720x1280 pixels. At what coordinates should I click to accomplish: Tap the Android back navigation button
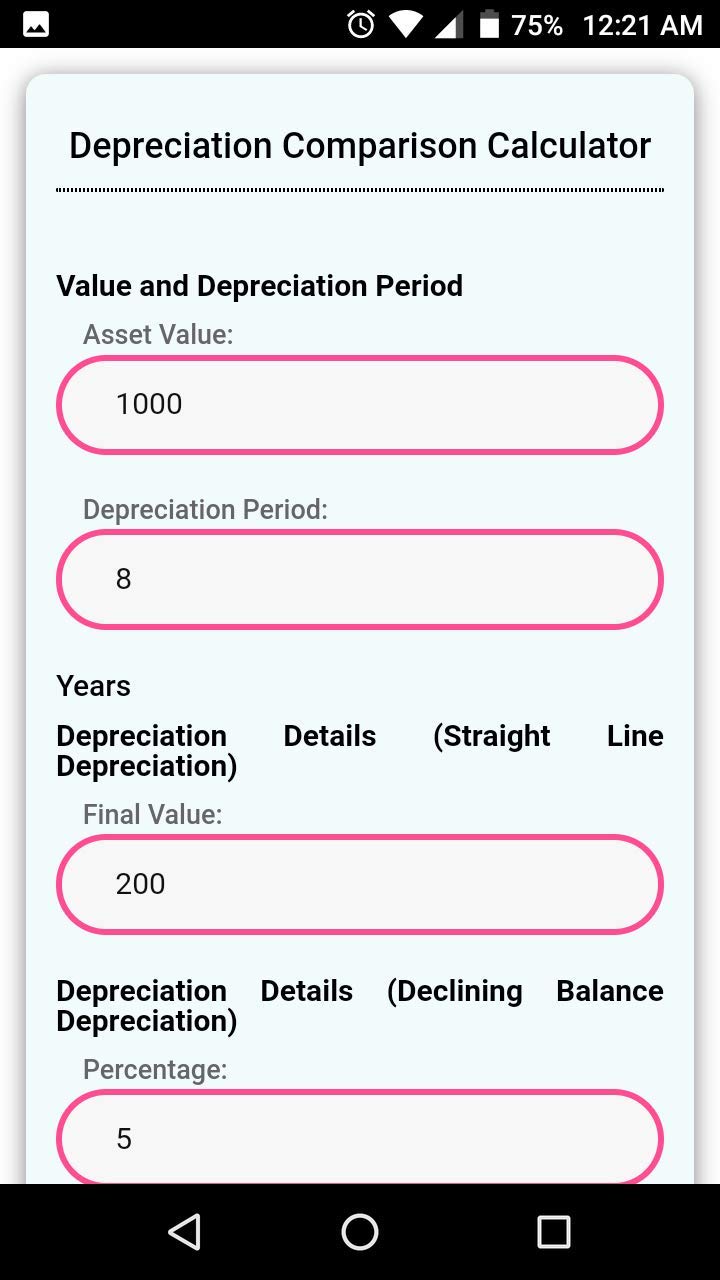coord(185,1231)
